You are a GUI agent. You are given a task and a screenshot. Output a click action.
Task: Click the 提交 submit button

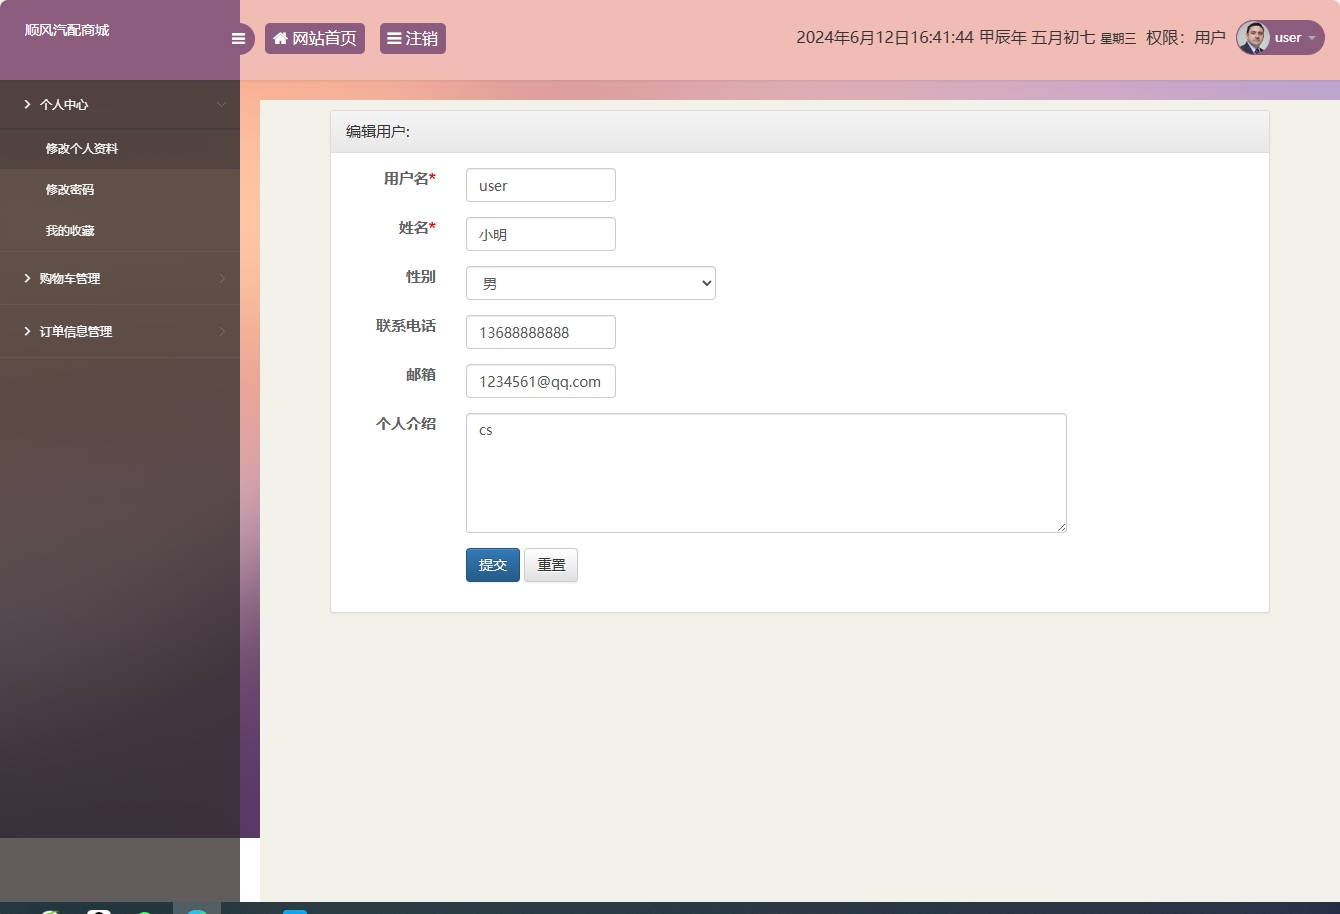click(x=492, y=564)
